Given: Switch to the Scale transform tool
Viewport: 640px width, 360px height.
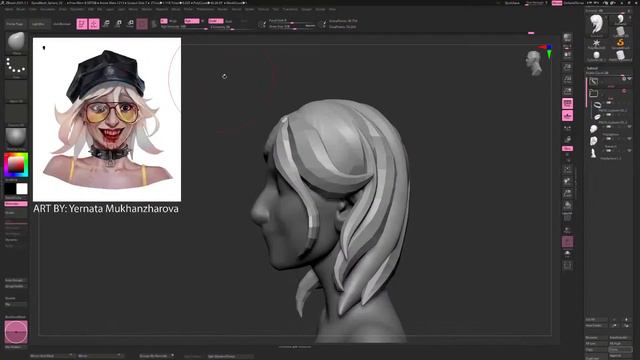Looking at the screenshot, I should coord(118,24).
